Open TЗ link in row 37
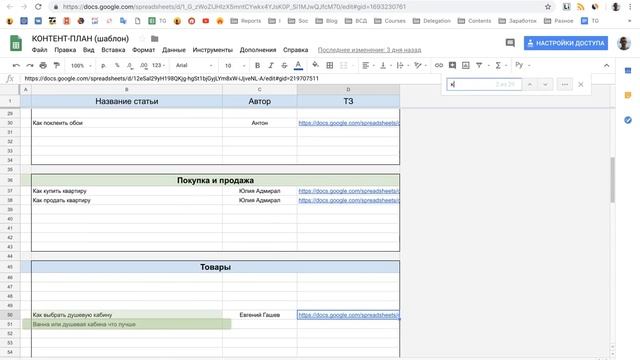 pyautogui.click(x=349, y=191)
